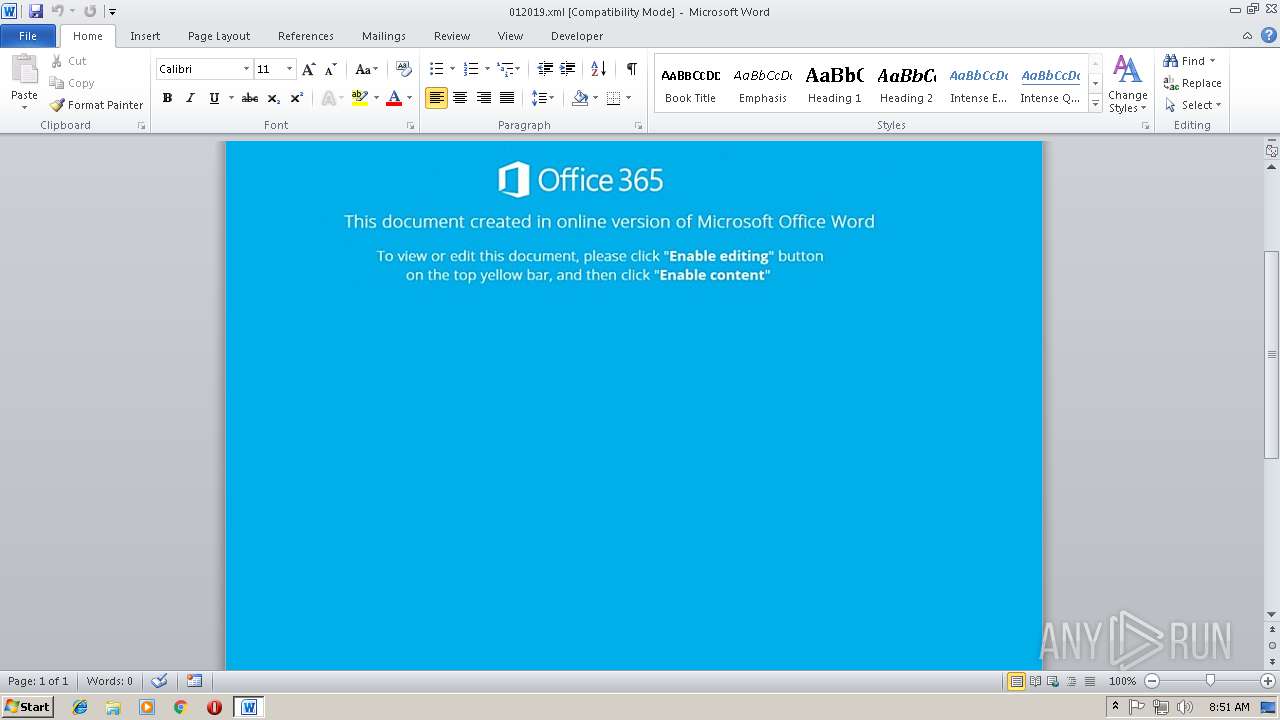
Task: Open Word Help question mark icon
Action: (1267, 36)
